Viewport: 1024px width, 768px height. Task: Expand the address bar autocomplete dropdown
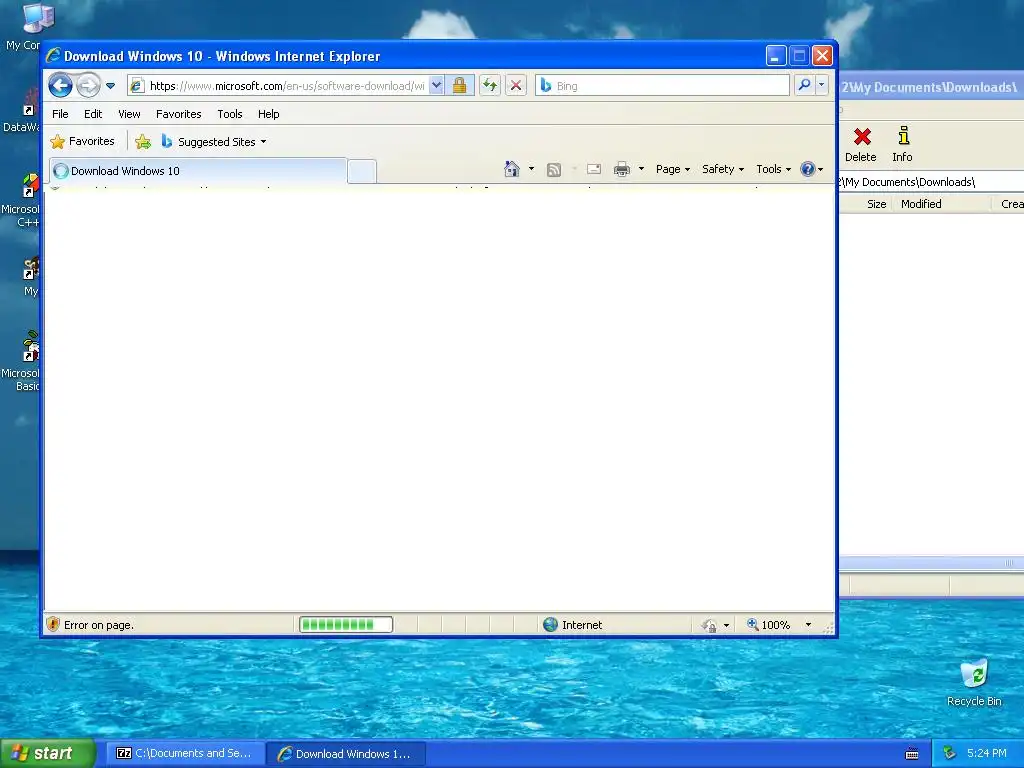pos(436,86)
